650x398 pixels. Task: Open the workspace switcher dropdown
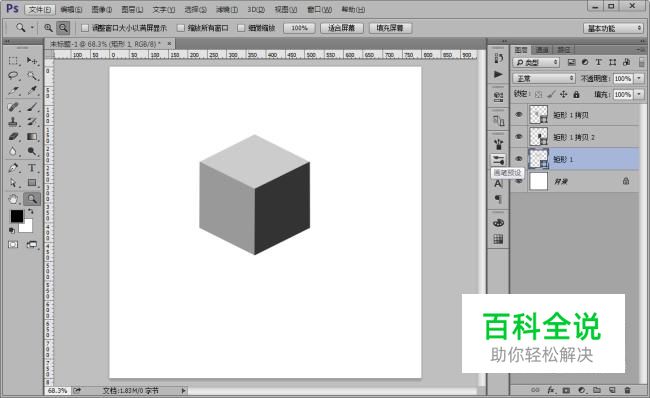613,28
